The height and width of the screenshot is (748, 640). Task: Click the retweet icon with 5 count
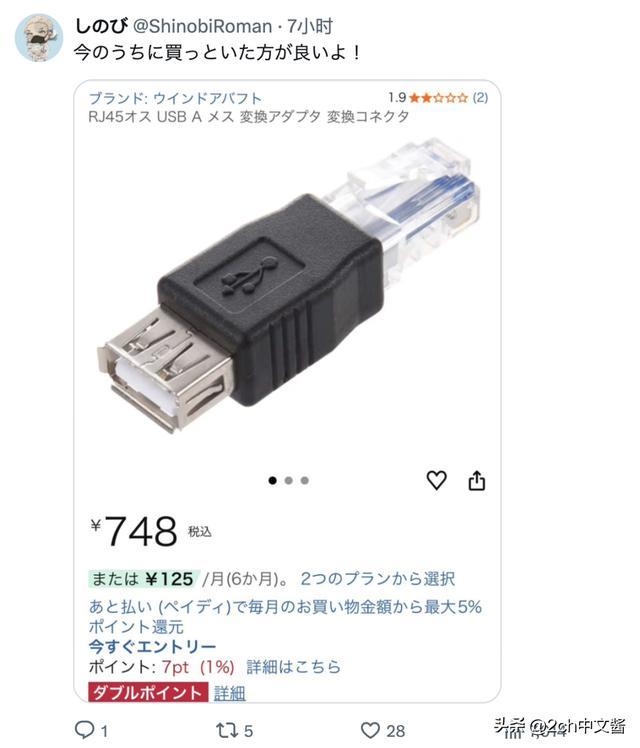tap(225, 730)
